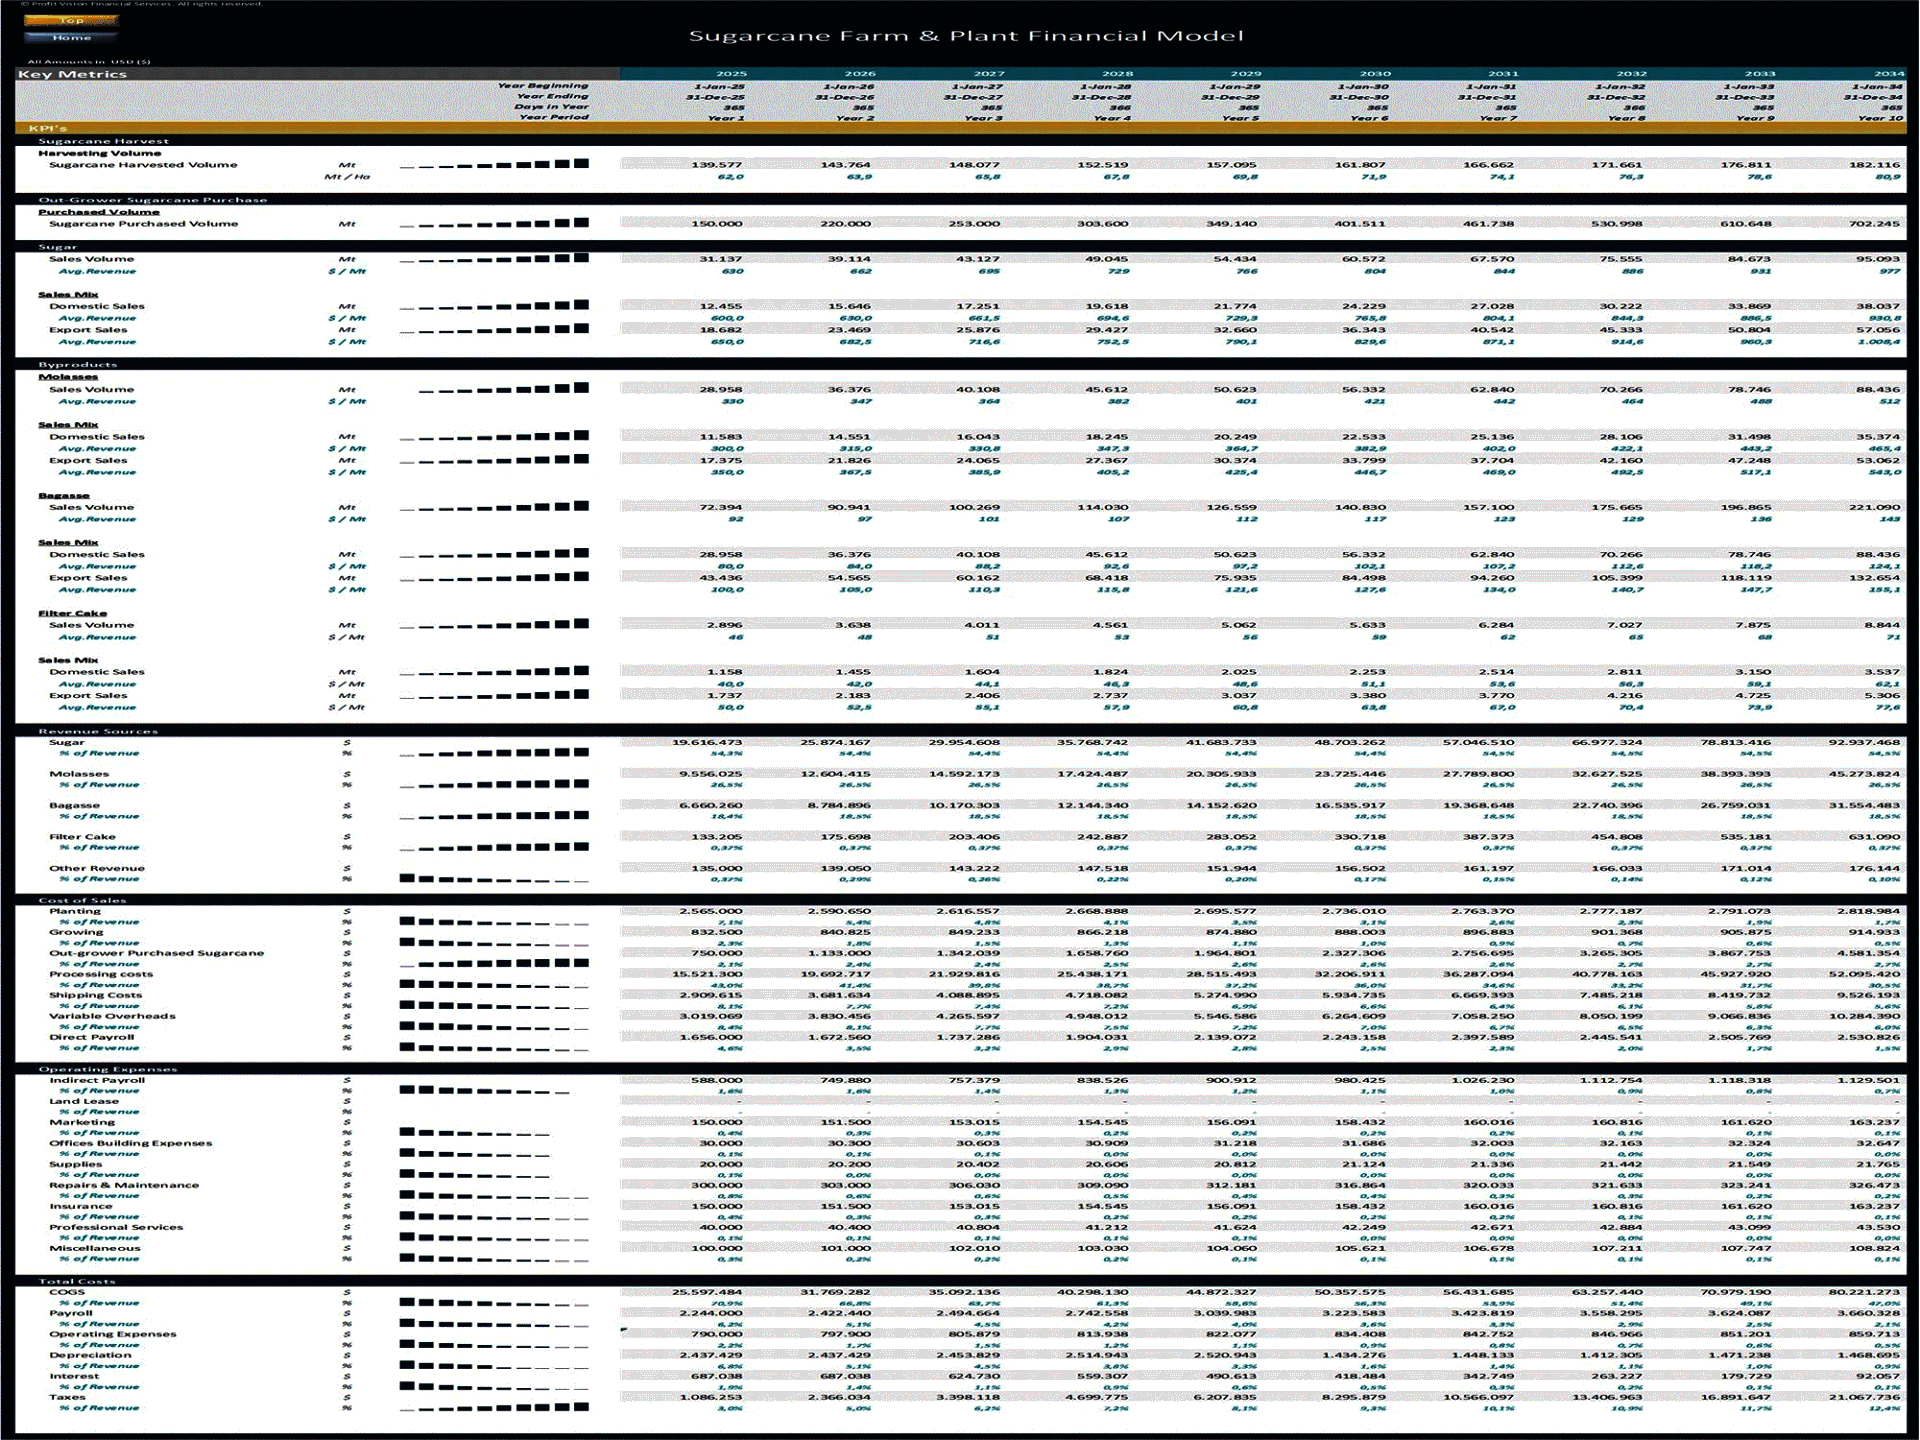Click the Filter Cake subsection heading
Screen dimensions: 1920x1440
pyautogui.click(x=72, y=613)
